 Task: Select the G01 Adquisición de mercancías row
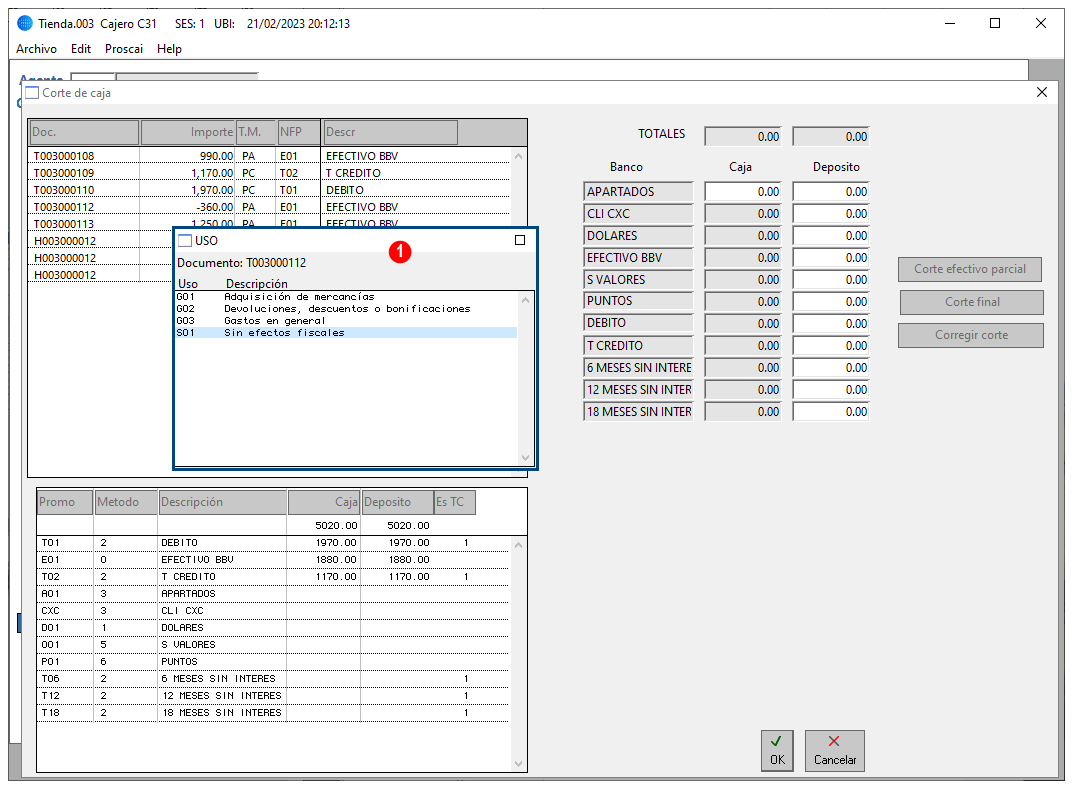[x=346, y=297]
